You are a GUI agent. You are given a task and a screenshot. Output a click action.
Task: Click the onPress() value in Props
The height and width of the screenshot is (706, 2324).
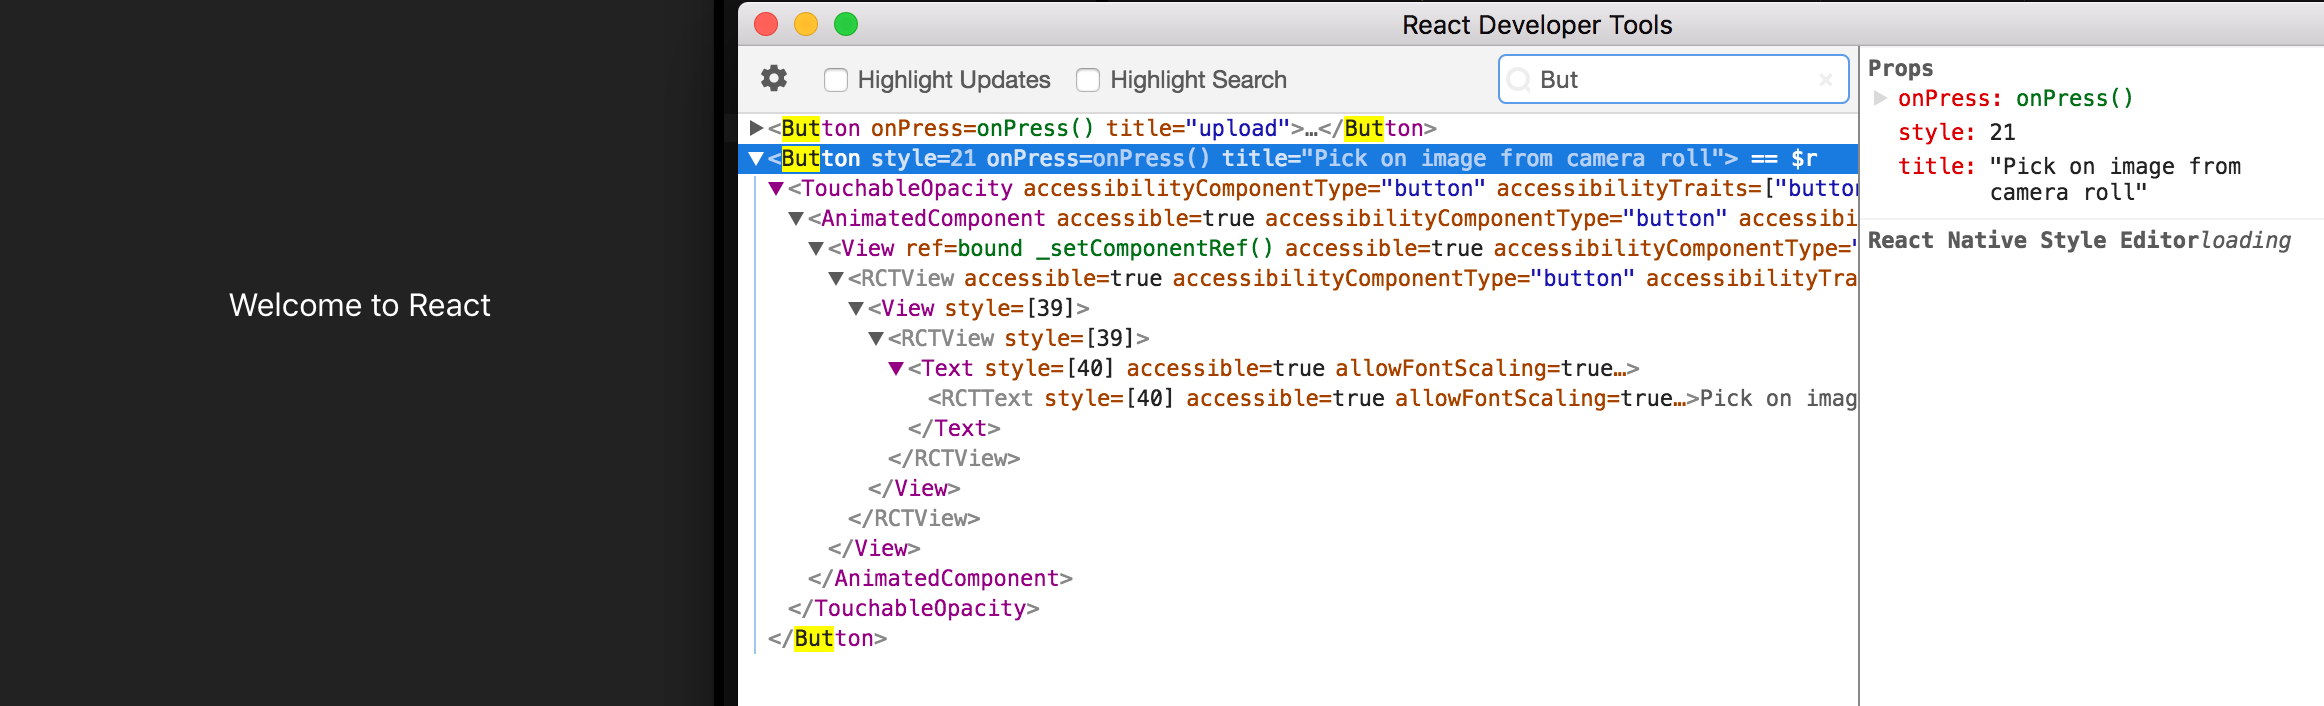(x=2075, y=98)
